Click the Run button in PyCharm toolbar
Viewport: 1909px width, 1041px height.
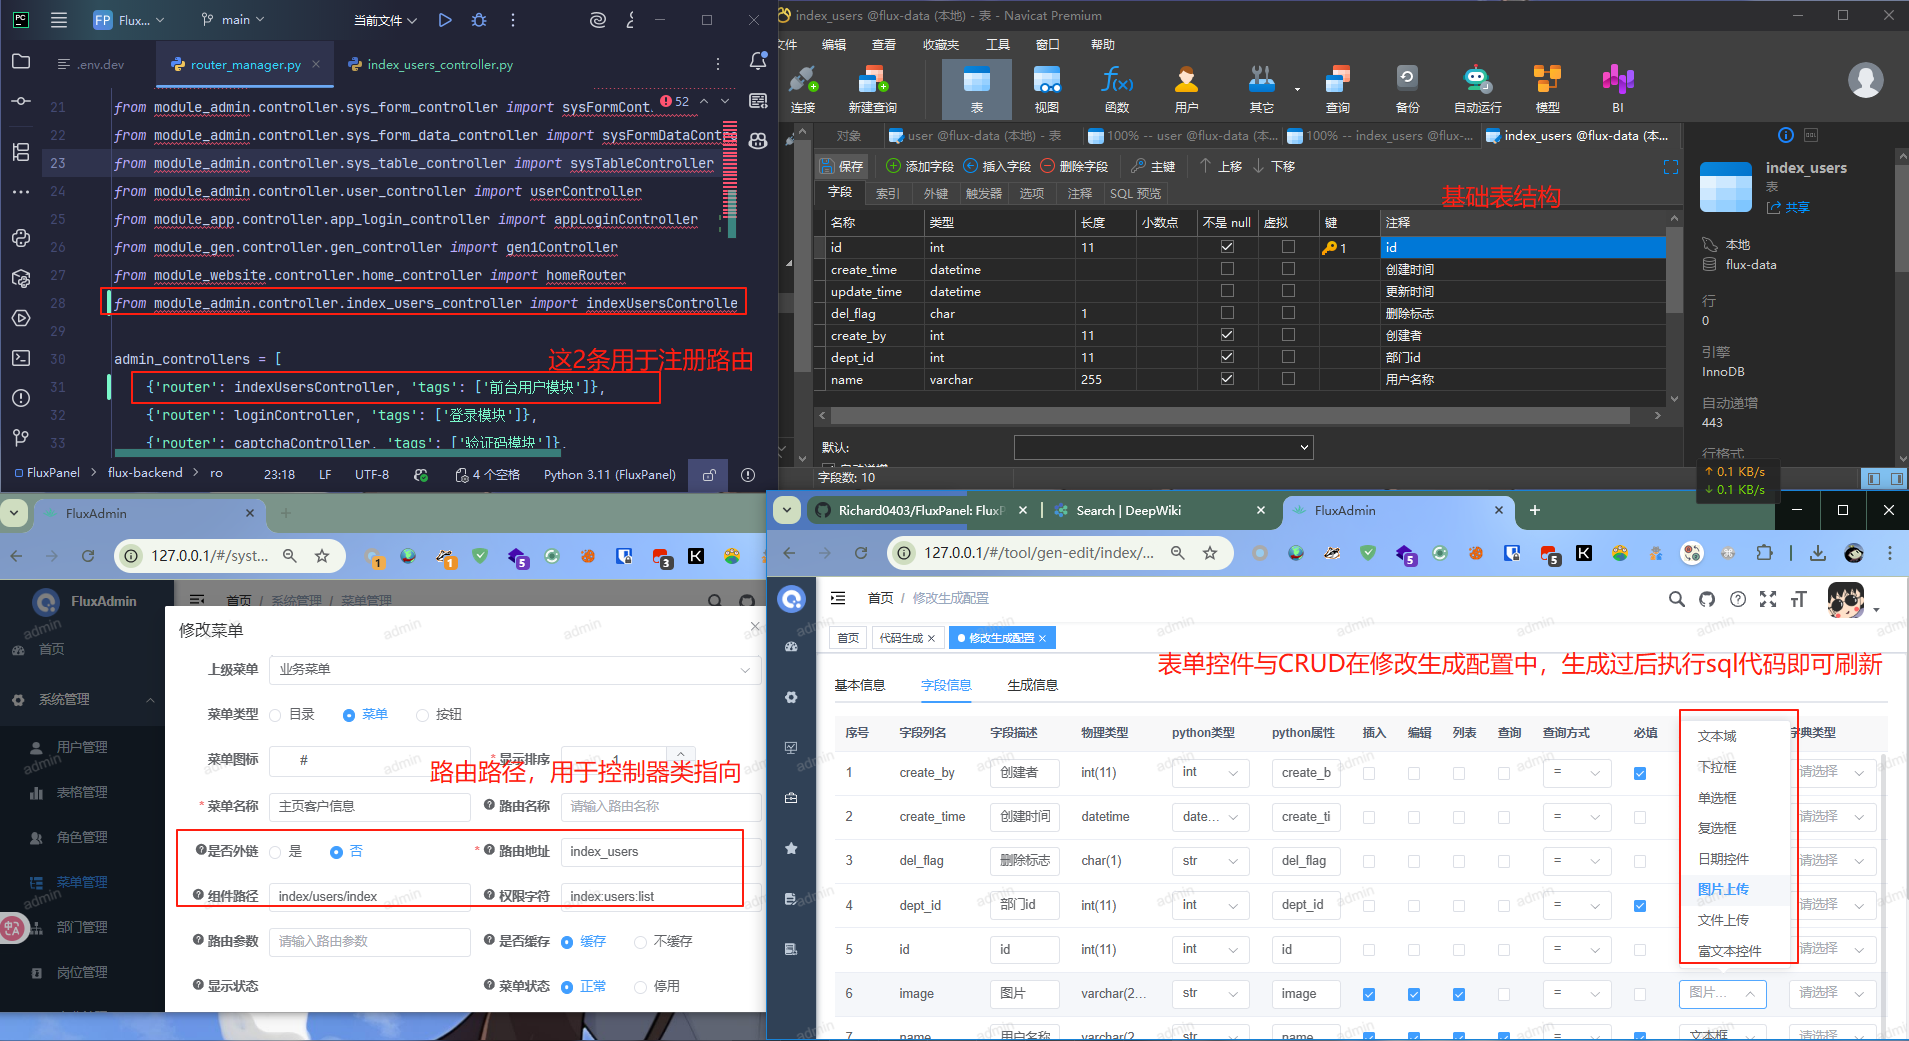coord(445,20)
